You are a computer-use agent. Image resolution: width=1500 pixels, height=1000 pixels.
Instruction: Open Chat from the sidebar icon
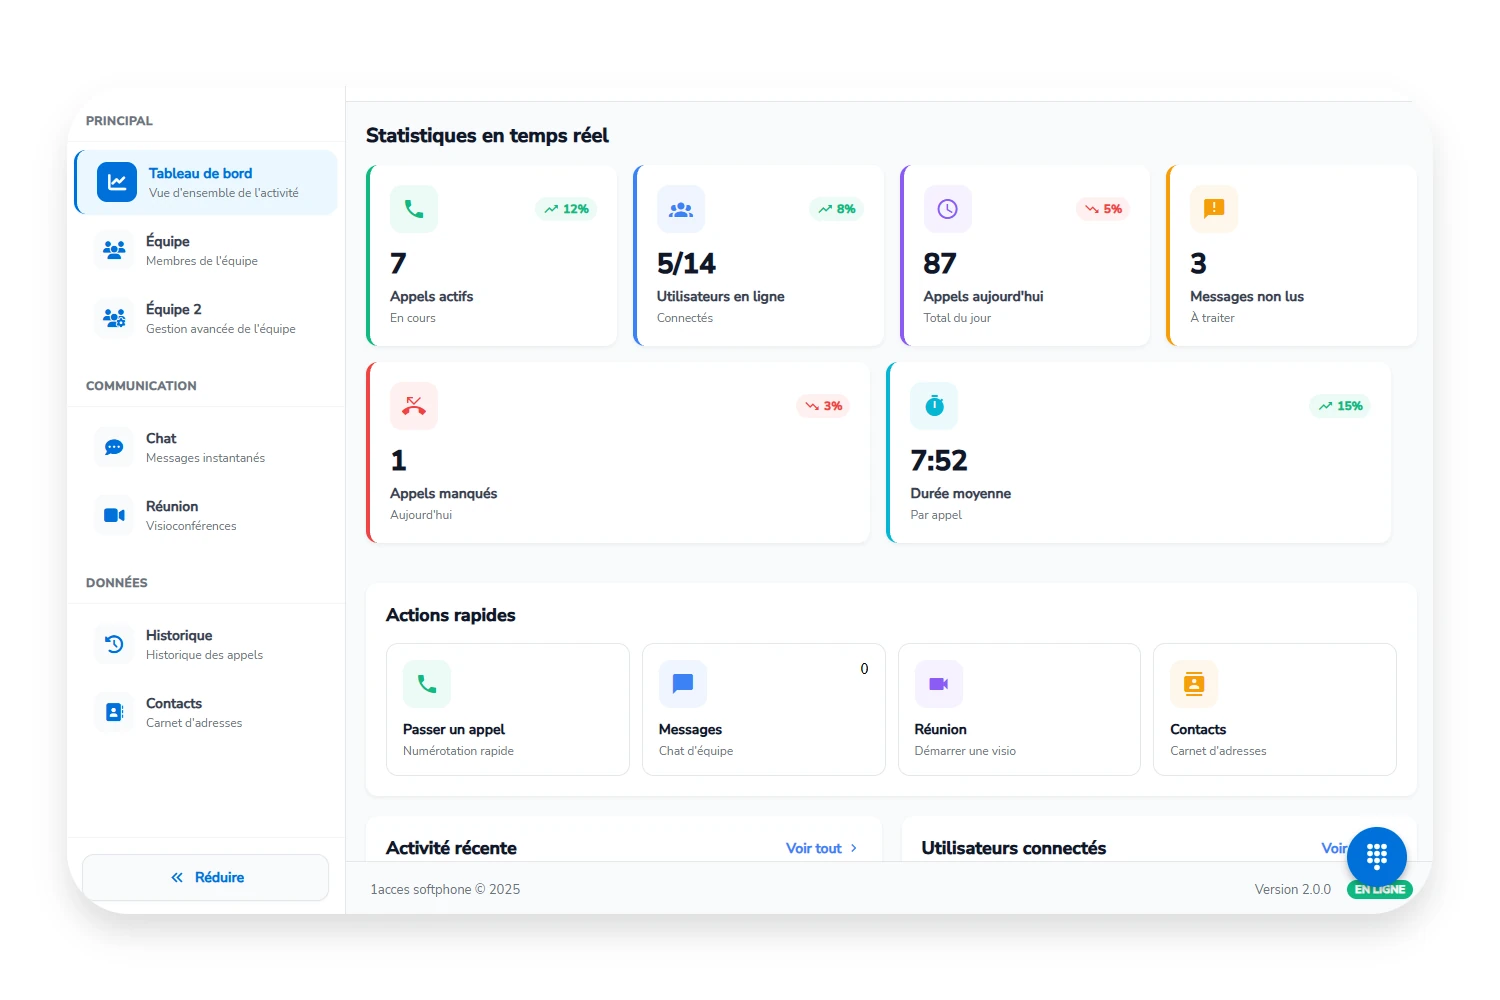(x=113, y=446)
